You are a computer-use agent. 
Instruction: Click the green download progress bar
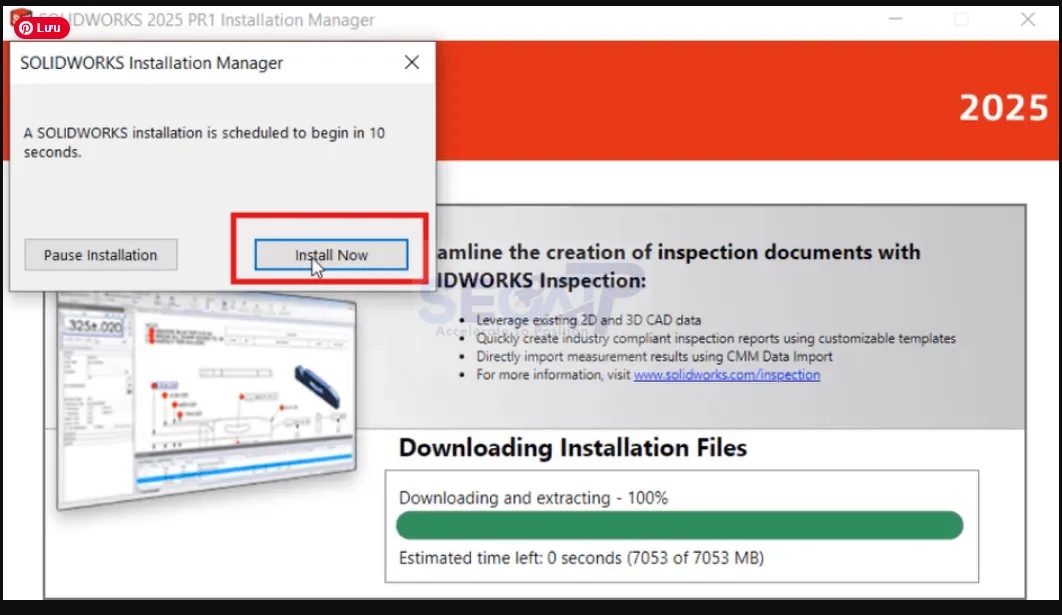[680, 525]
